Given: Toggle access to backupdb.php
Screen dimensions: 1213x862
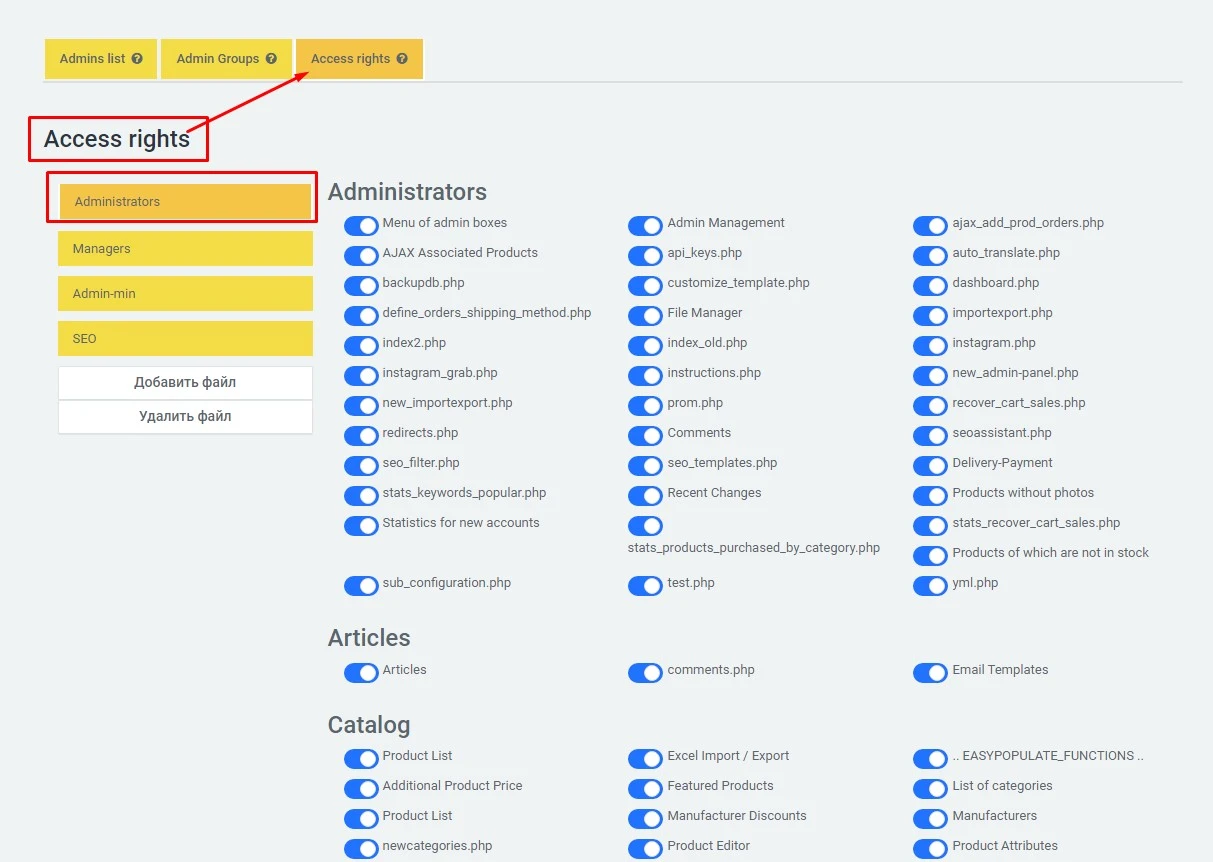Looking at the screenshot, I should (x=361, y=285).
